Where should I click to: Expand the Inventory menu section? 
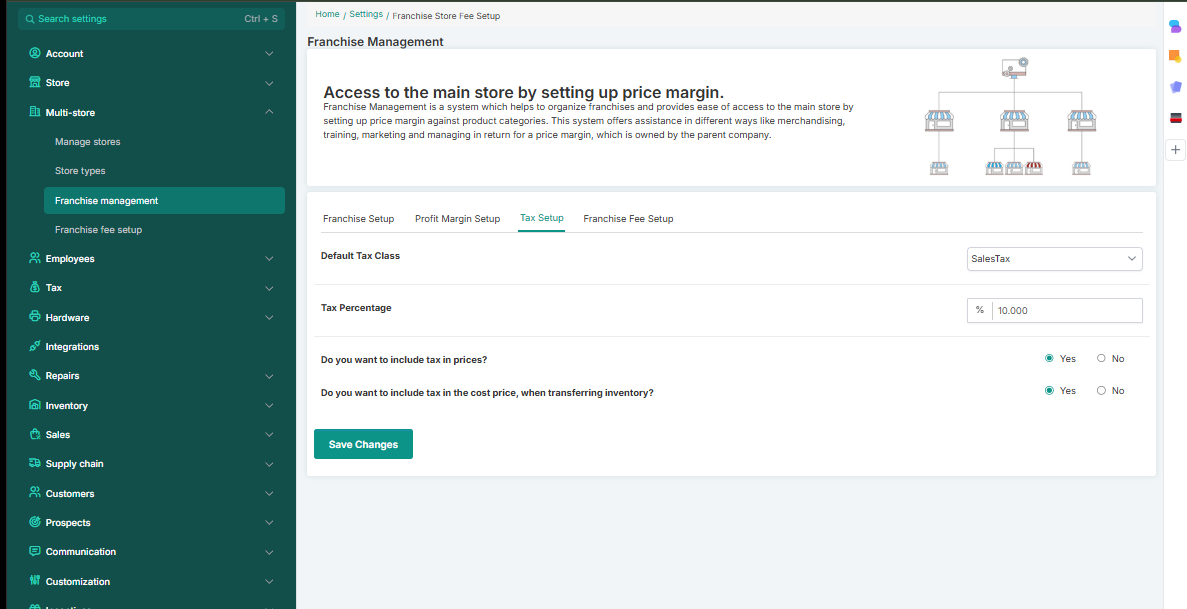pos(269,406)
